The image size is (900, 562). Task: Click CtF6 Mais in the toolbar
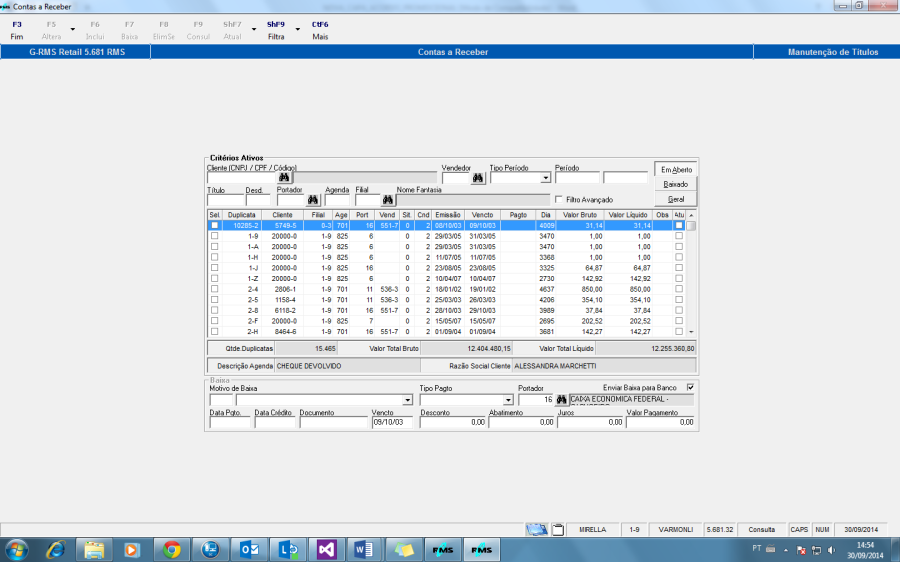click(320, 30)
